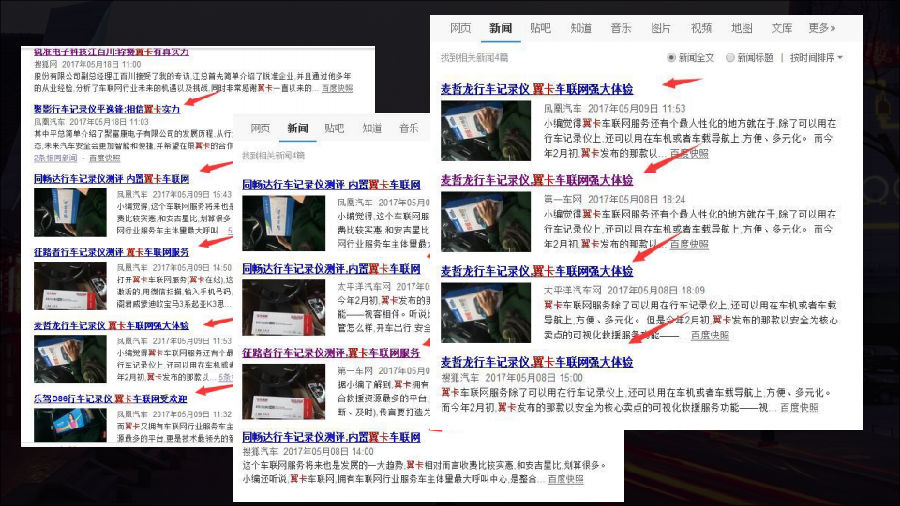Open 地图 tab in right panel
Viewport: 900px width, 506px height.
click(x=741, y=28)
